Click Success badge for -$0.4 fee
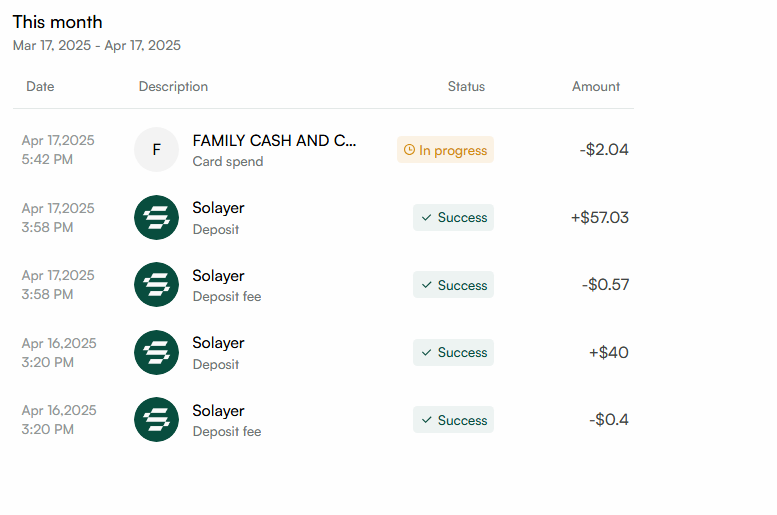Screen dimensions: 777x515 click(x=453, y=420)
